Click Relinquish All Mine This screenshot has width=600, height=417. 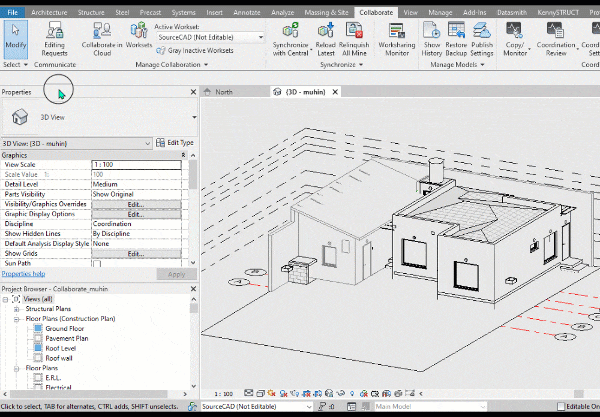[354, 39]
